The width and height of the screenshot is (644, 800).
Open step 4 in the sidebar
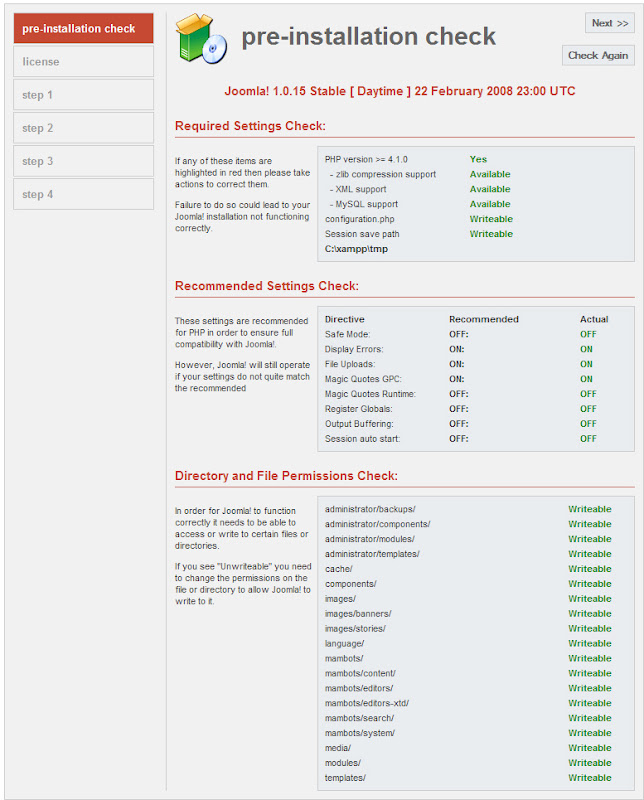click(83, 194)
